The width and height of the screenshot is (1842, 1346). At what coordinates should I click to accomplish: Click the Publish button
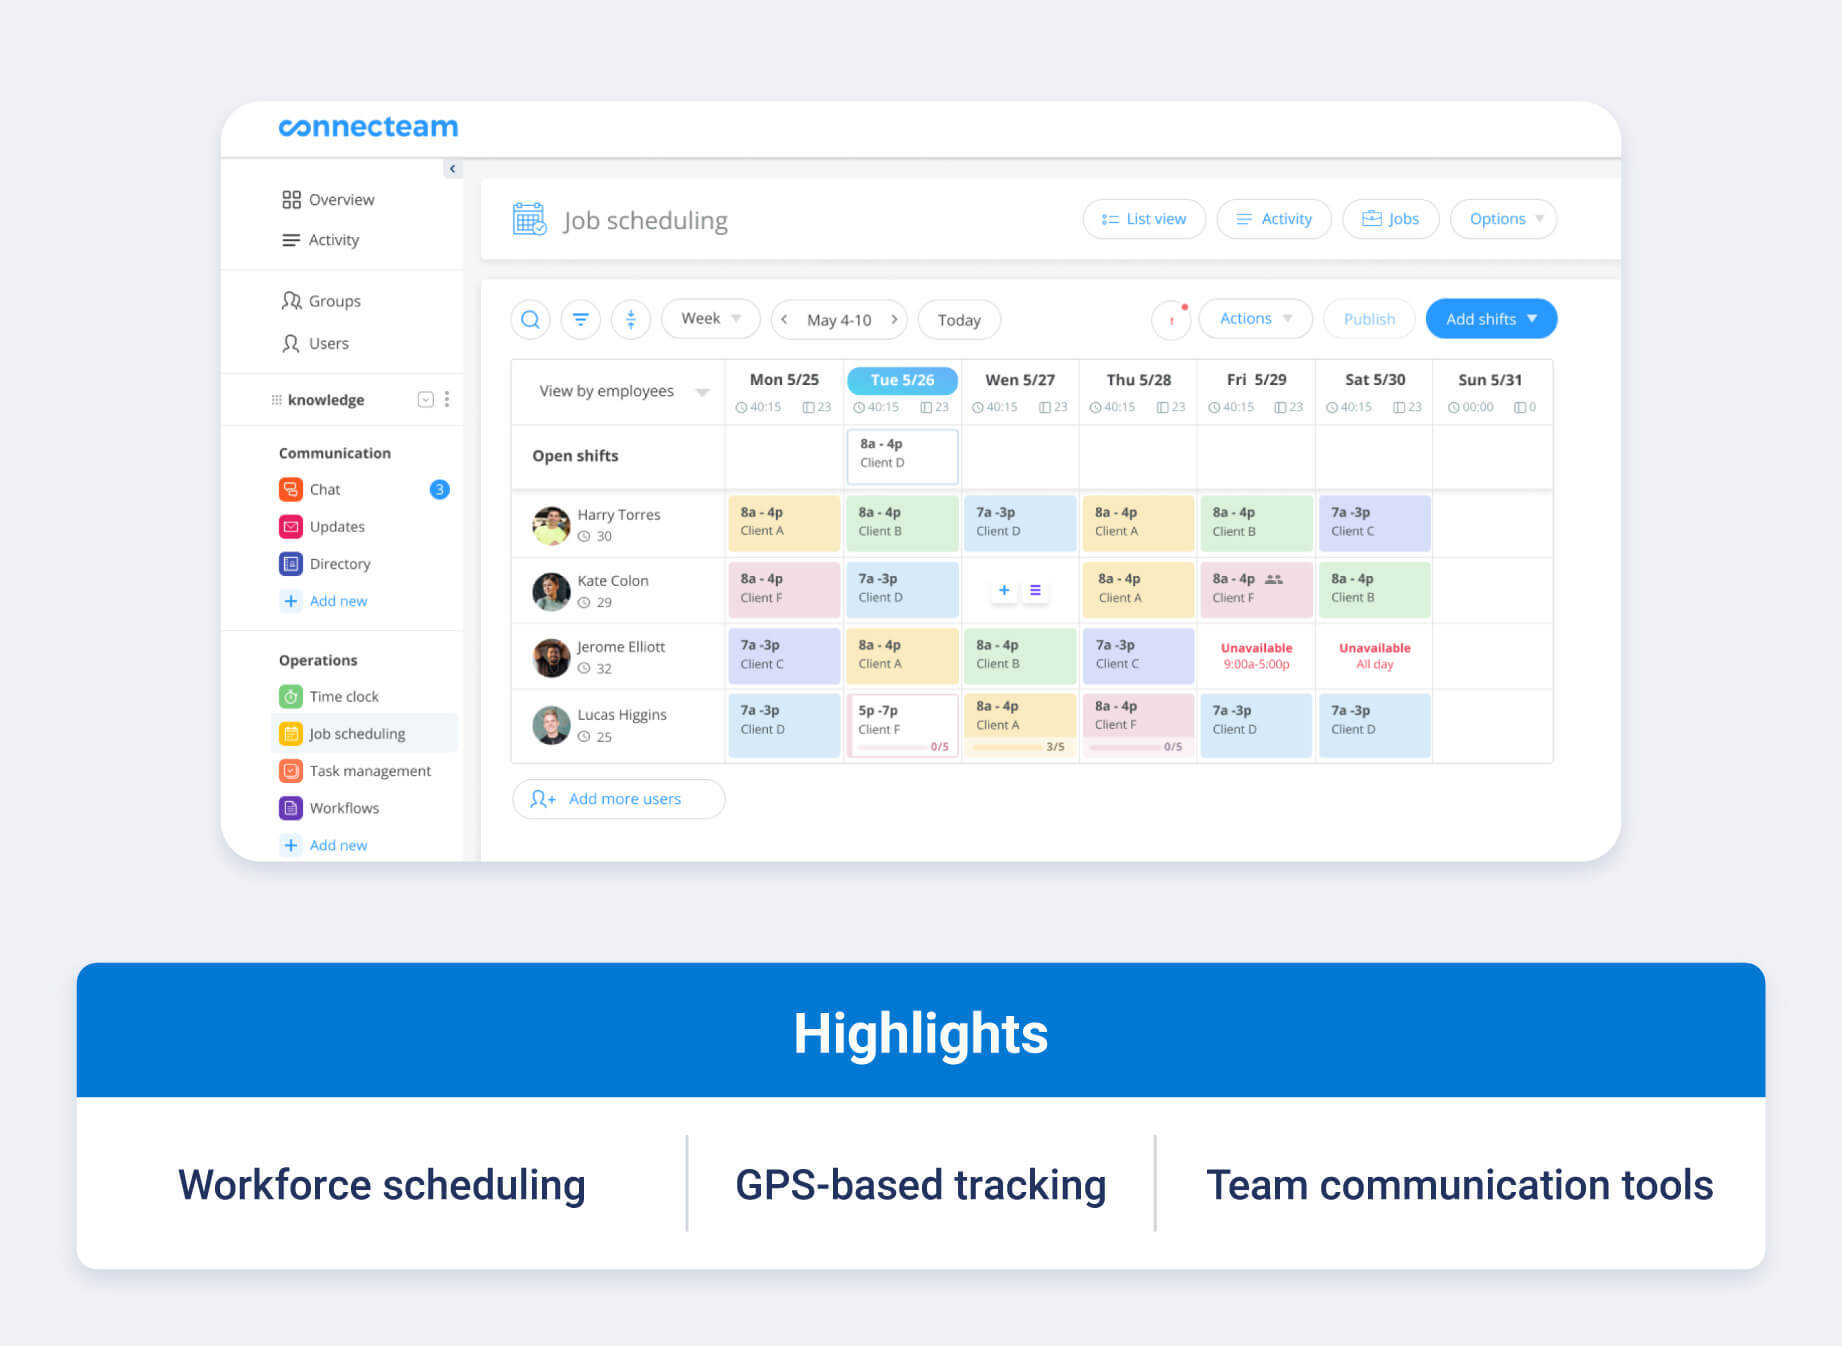click(x=1369, y=318)
